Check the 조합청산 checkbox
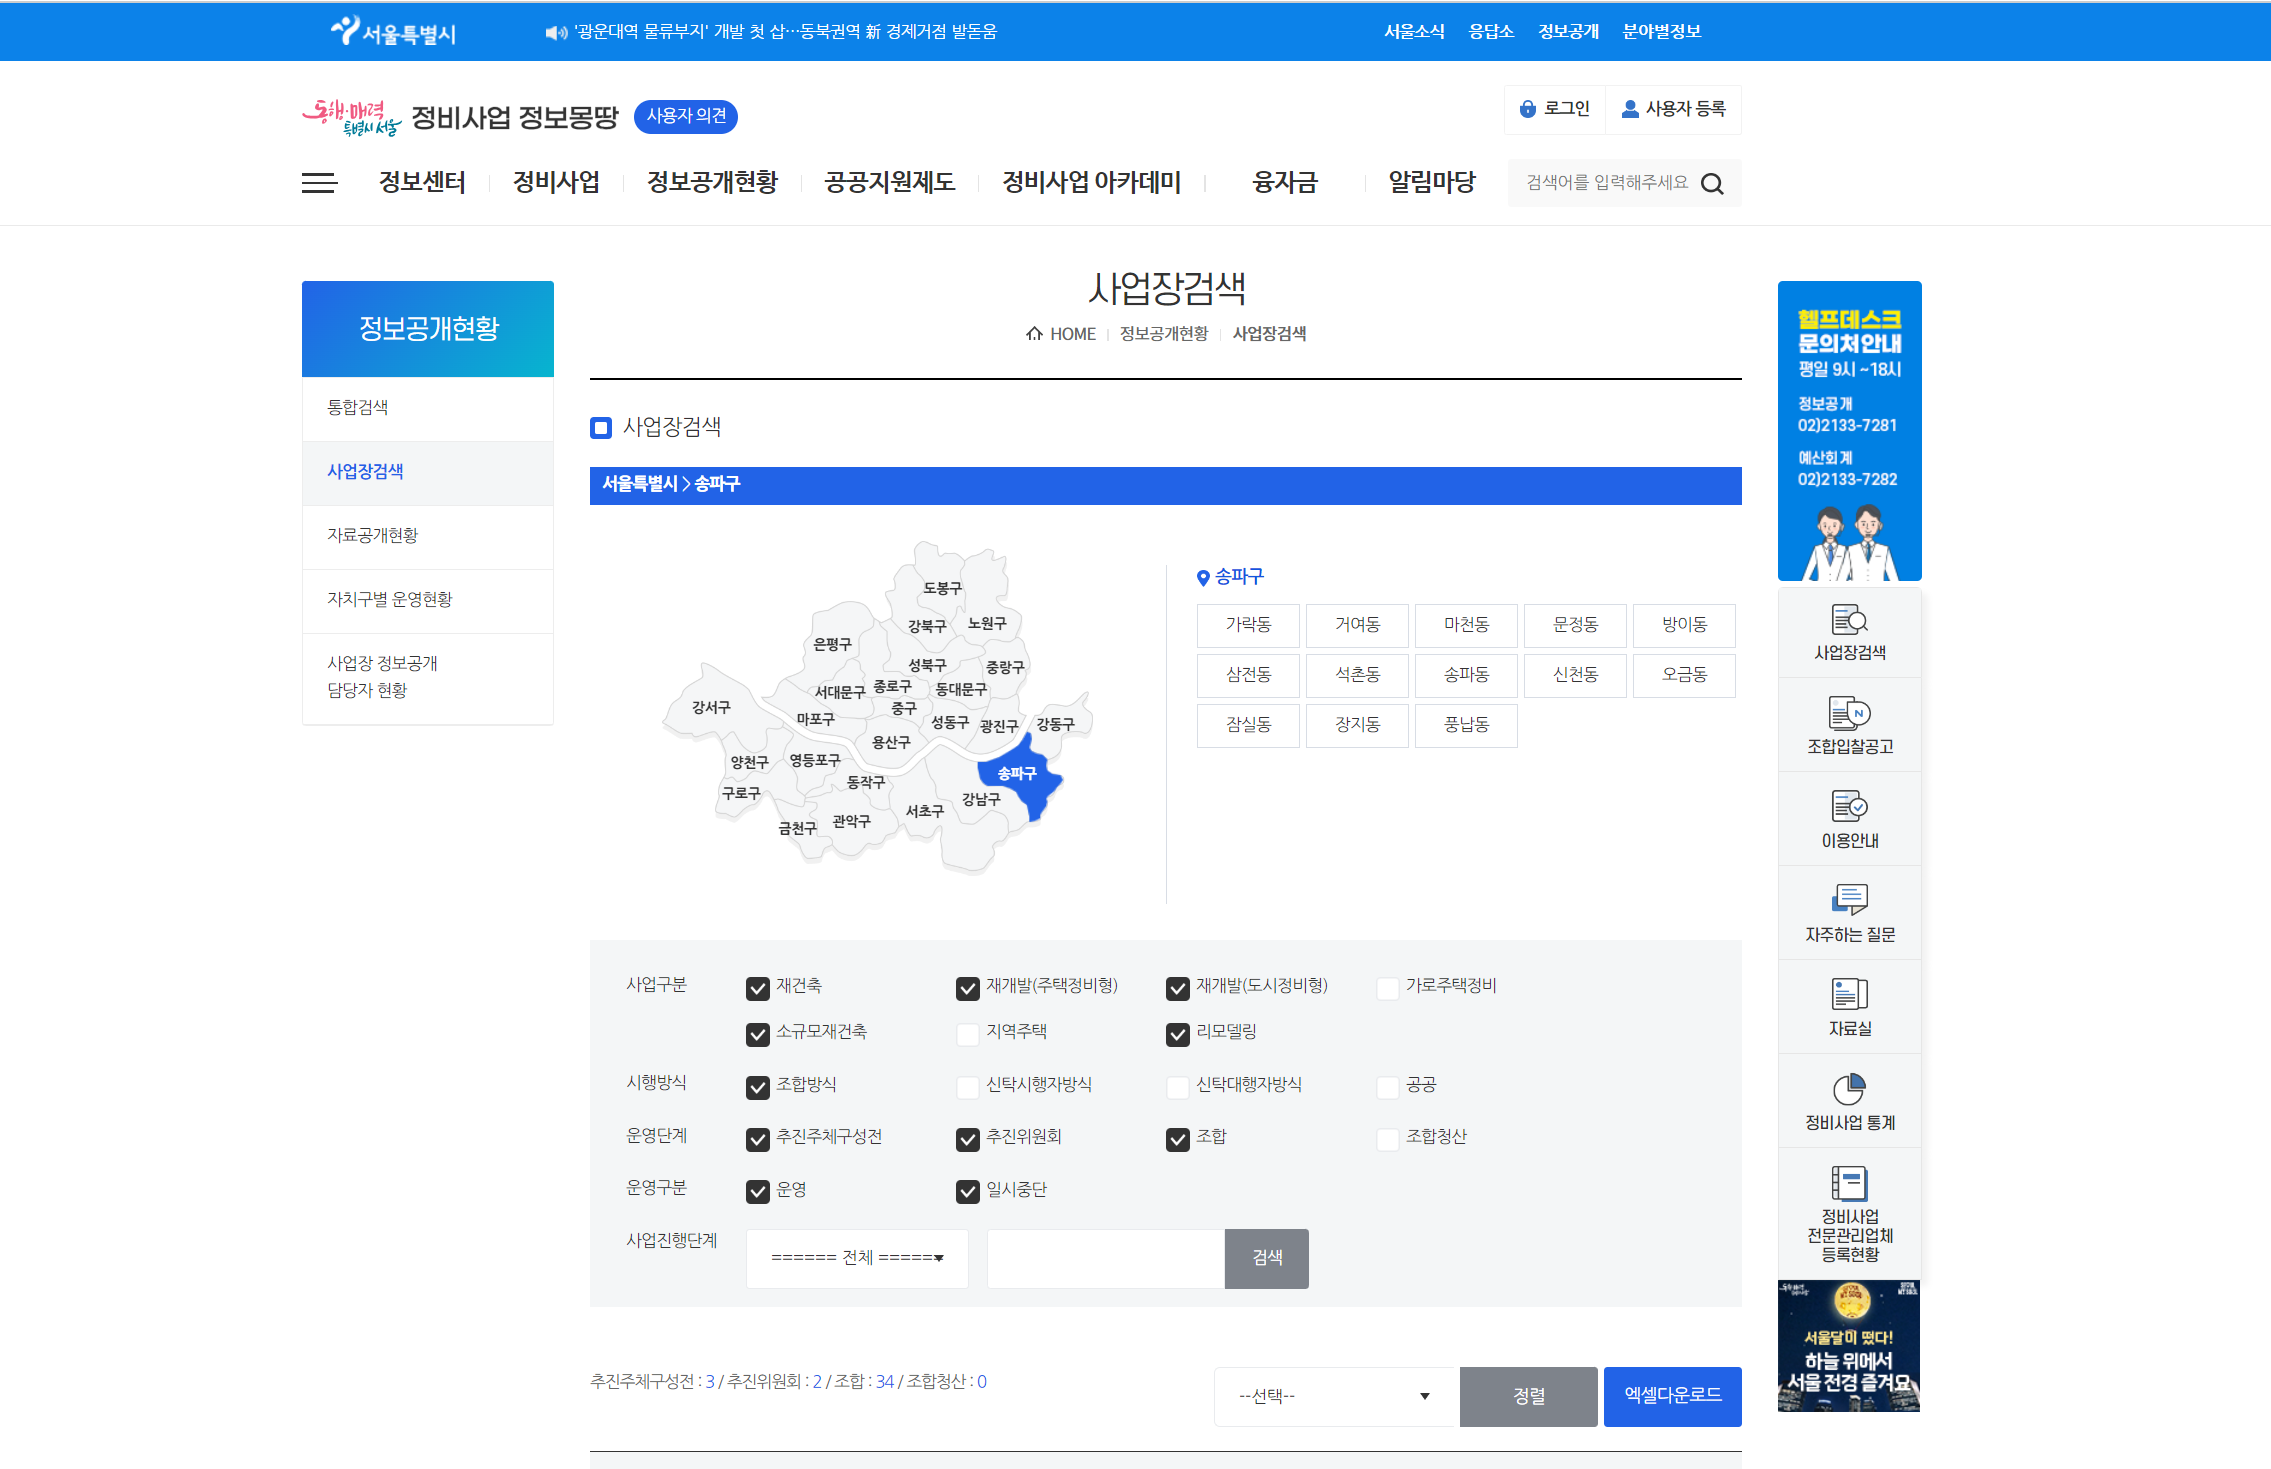 pos(1388,1139)
